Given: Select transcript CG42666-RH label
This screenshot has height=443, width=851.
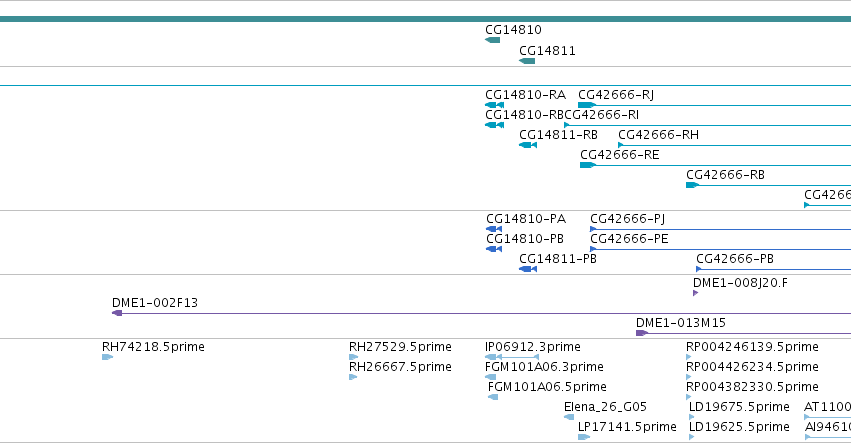Looking at the screenshot, I should coord(658,135).
